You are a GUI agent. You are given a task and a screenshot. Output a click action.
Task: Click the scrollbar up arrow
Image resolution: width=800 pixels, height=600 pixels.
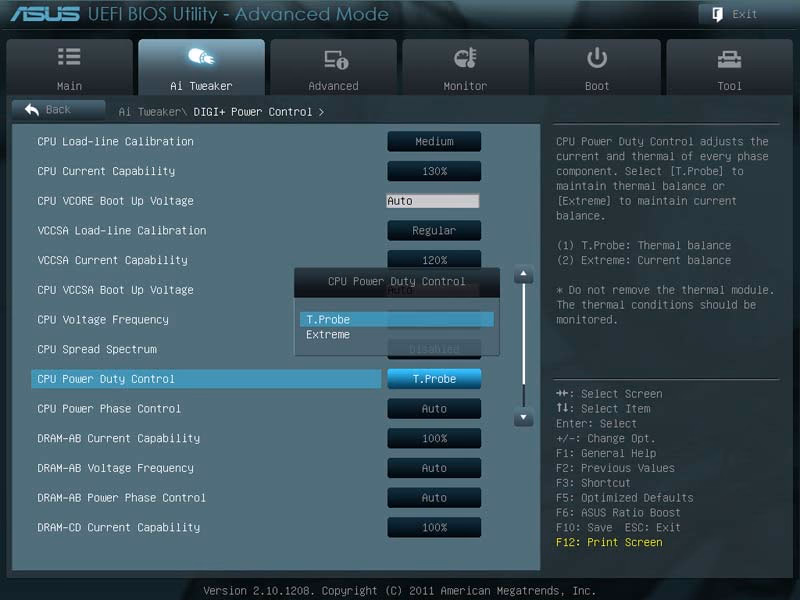[523, 274]
